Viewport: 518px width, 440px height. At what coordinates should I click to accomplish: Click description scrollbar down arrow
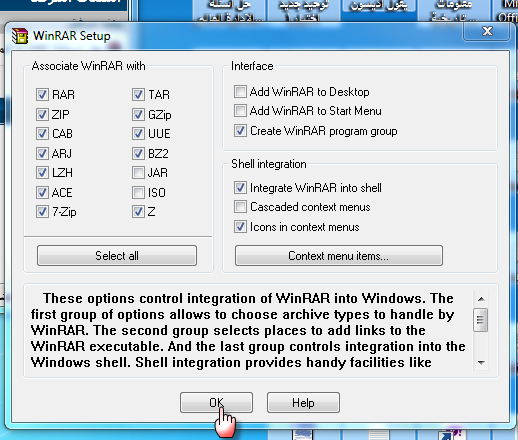pos(481,363)
